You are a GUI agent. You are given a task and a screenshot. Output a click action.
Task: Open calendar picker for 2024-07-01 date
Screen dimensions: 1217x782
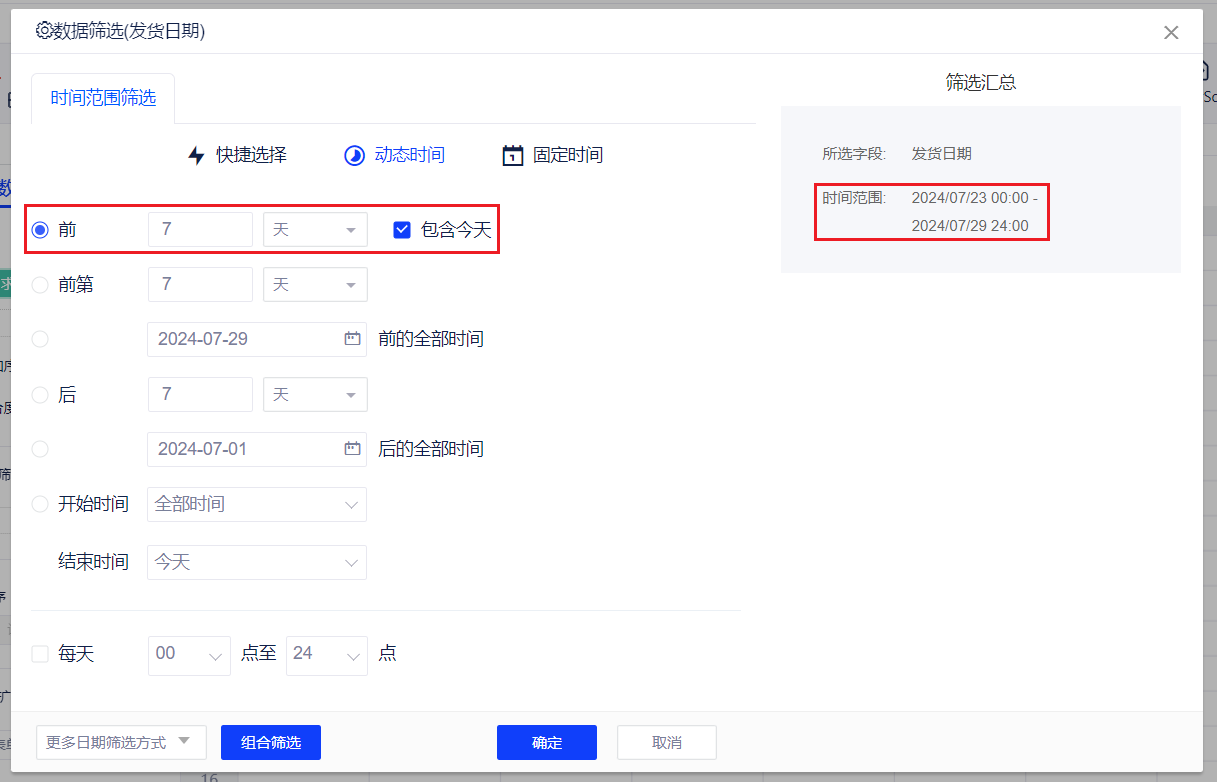pos(352,449)
